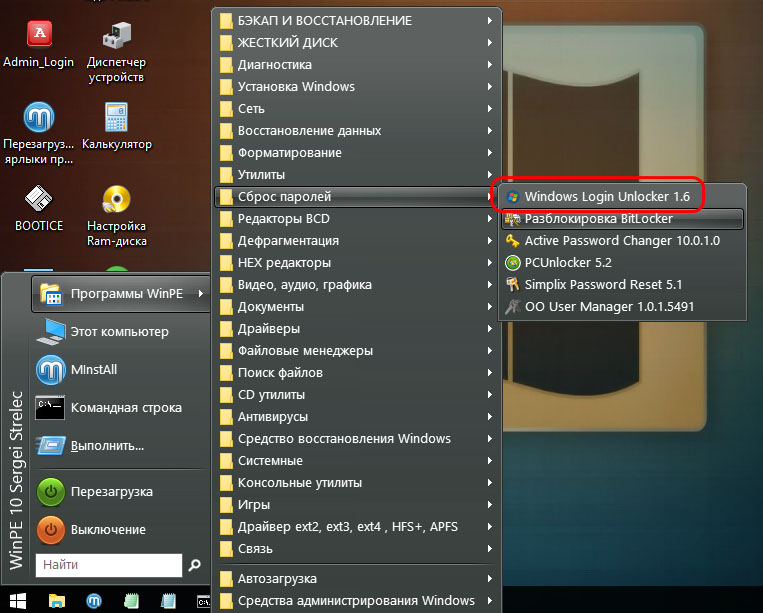763x613 pixels.
Task: Open Редакторы BCD folder
Action: (358, 219)
